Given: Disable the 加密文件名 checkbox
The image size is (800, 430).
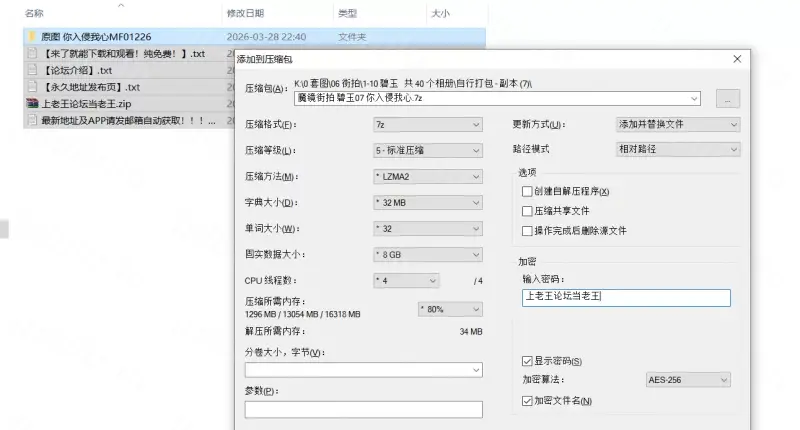Looking at the screenshot, I should point(527,401).
